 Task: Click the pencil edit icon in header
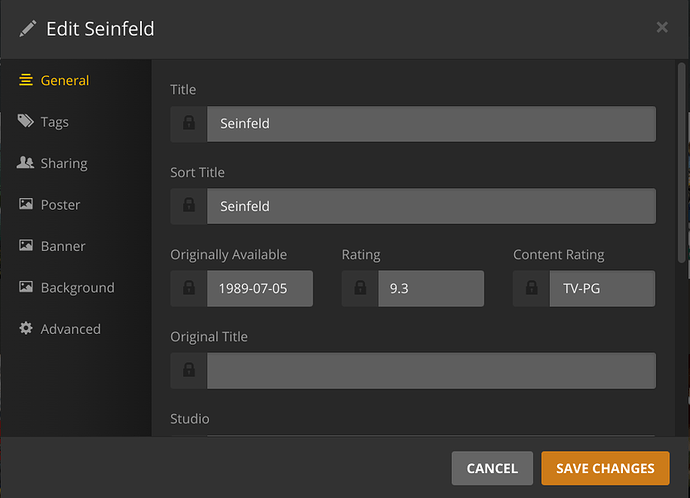click(x=27, y=28)
